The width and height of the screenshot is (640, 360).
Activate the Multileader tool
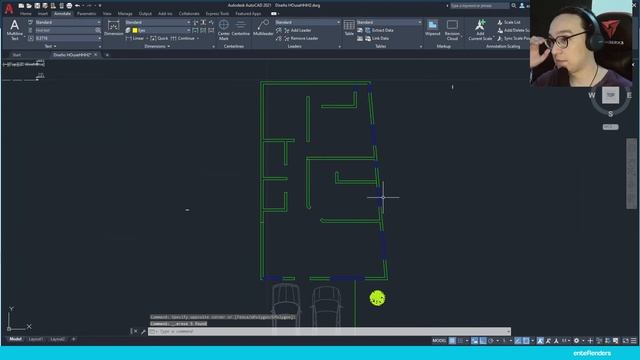click(x=263, y=28)
